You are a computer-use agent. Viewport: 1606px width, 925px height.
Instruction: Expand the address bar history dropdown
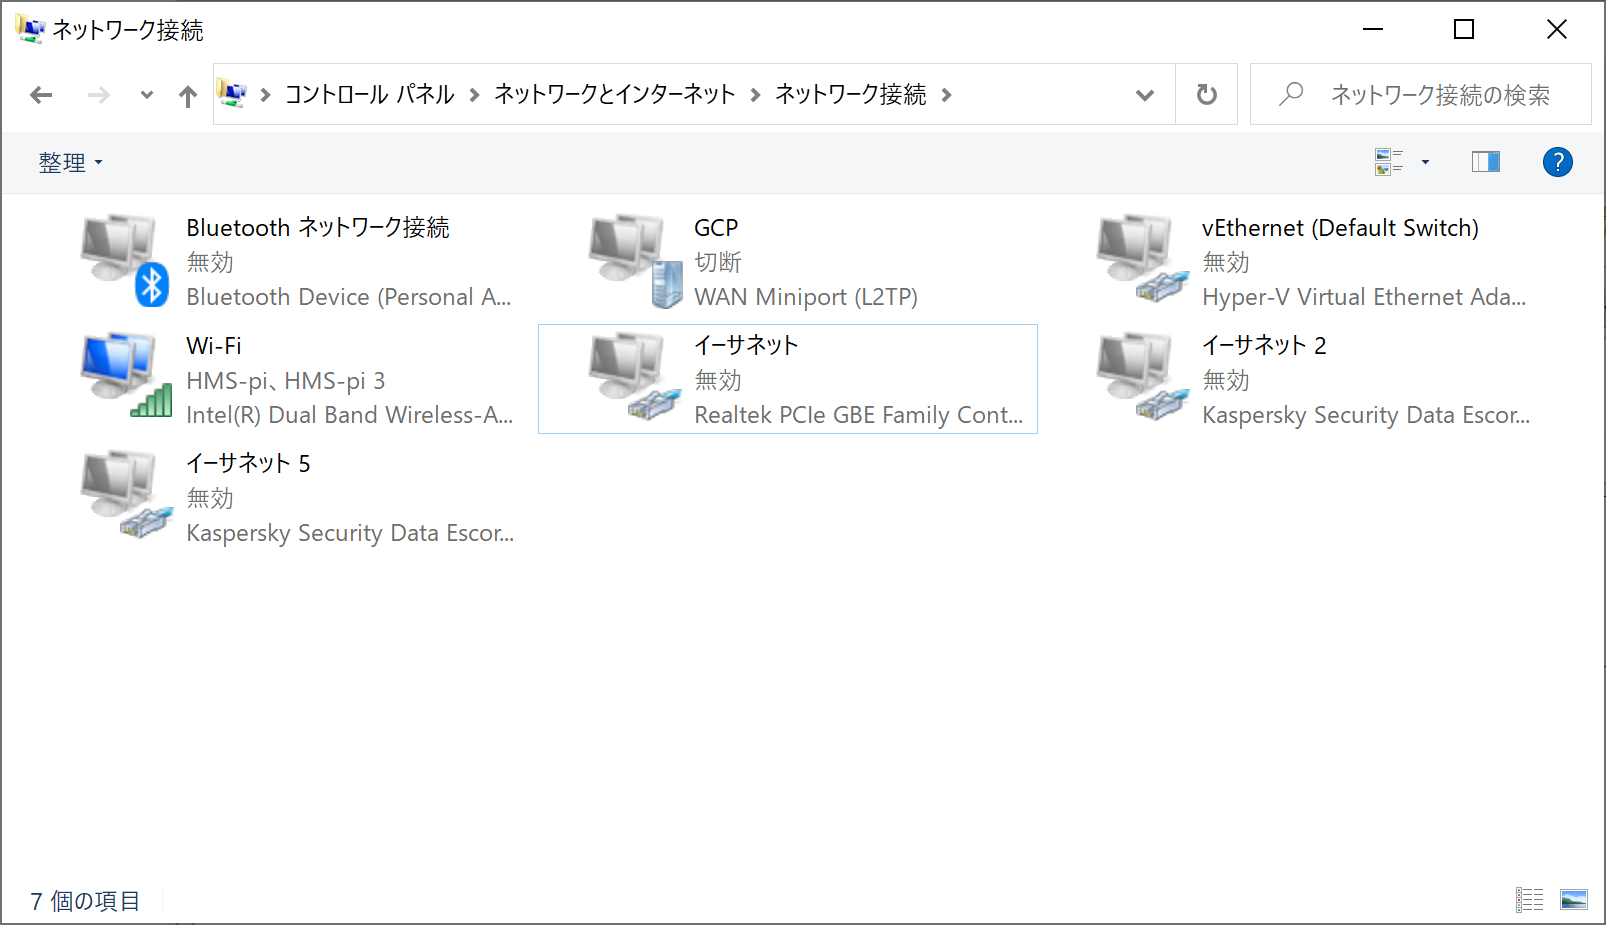pos(1144,94)
